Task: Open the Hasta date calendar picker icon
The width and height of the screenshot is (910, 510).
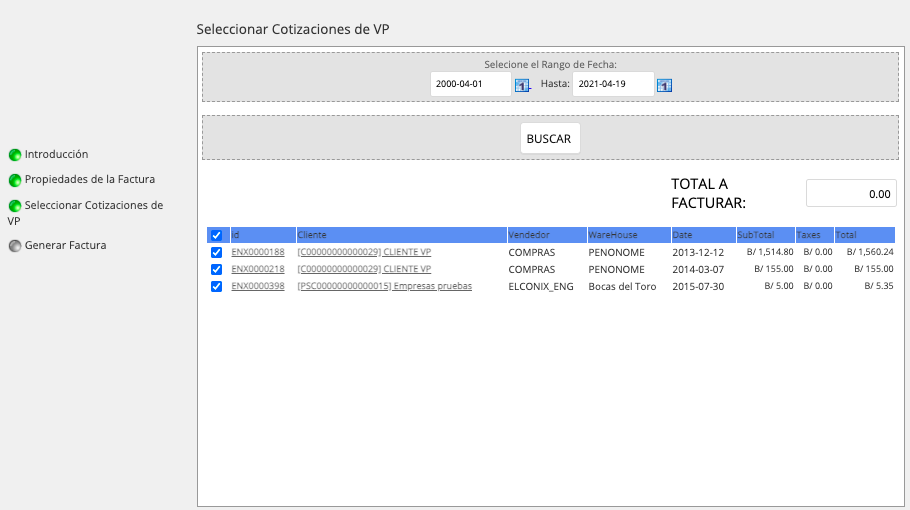Action: pyautogui.click(x=665, y=85)
